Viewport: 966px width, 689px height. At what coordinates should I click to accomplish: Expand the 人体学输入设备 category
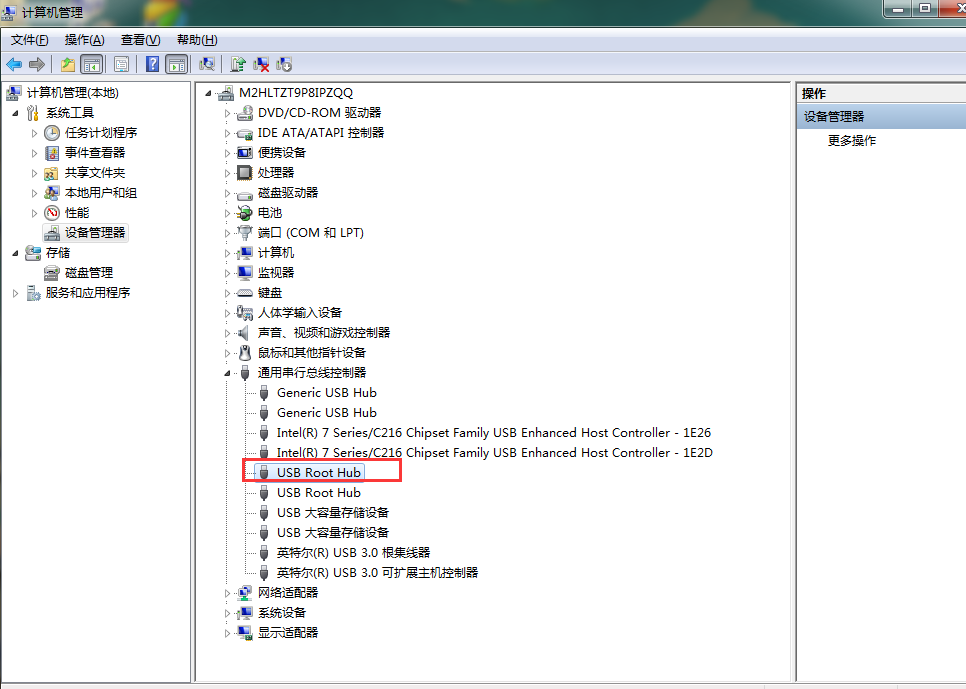pos(227,313)
